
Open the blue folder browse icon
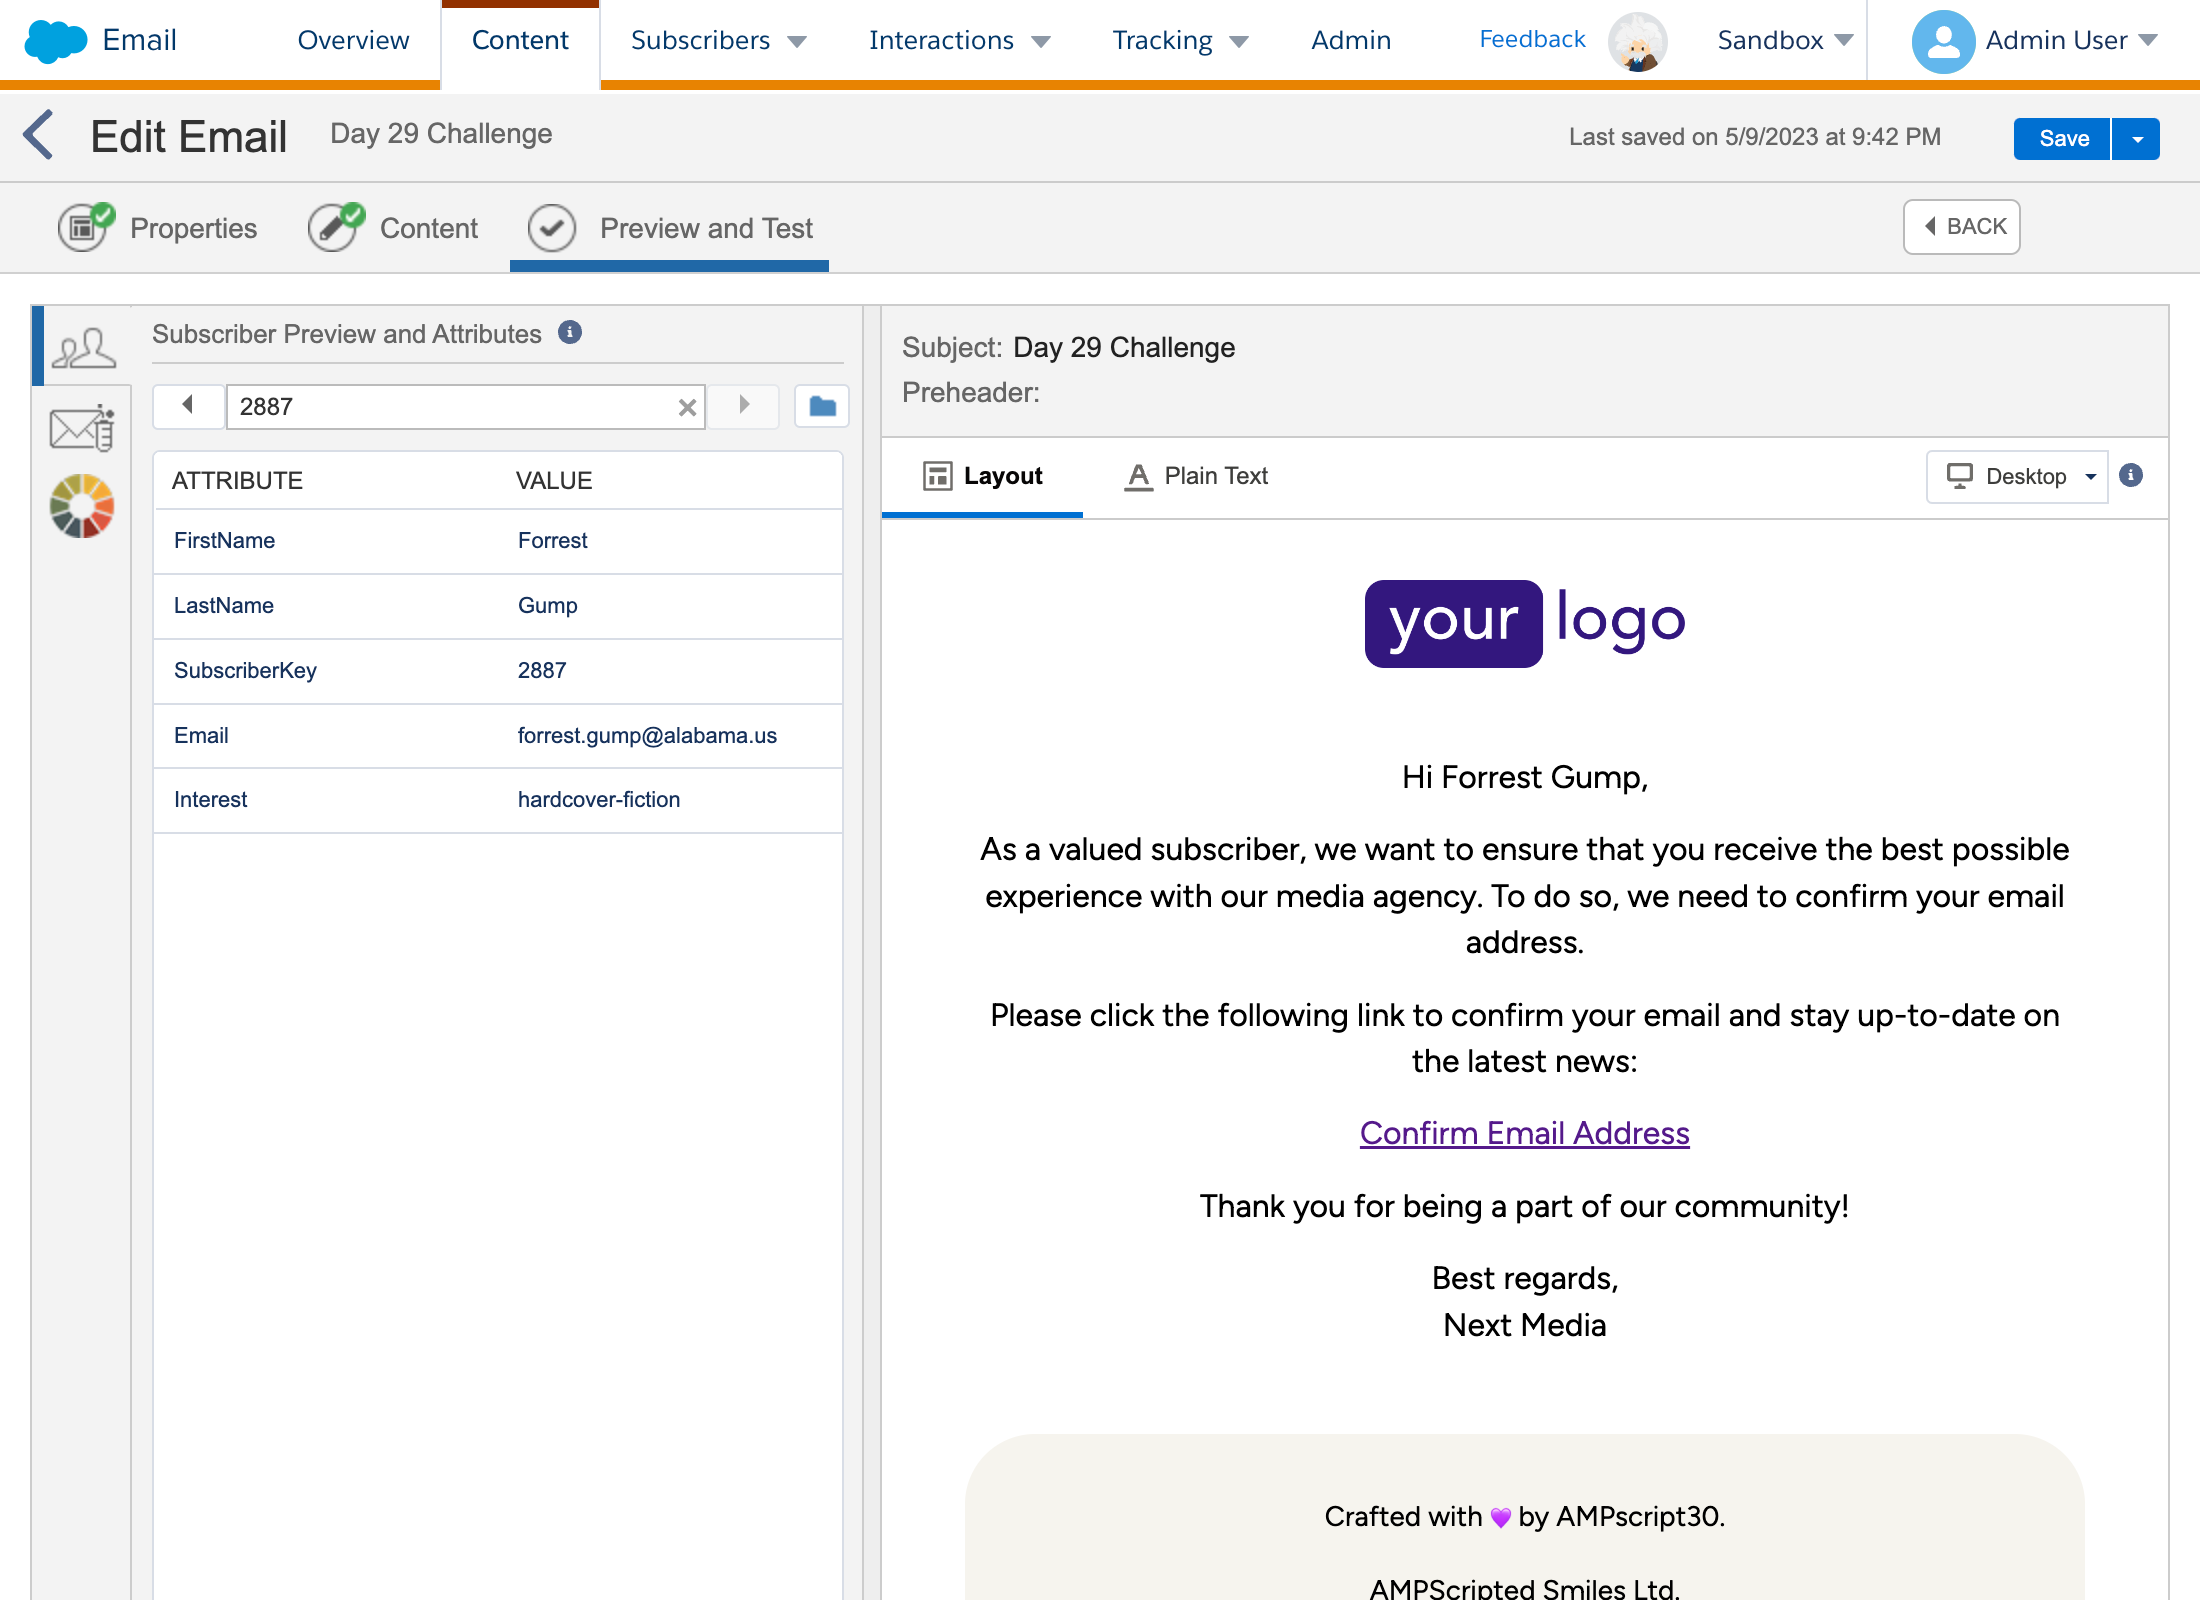click(x=822, y=406)
